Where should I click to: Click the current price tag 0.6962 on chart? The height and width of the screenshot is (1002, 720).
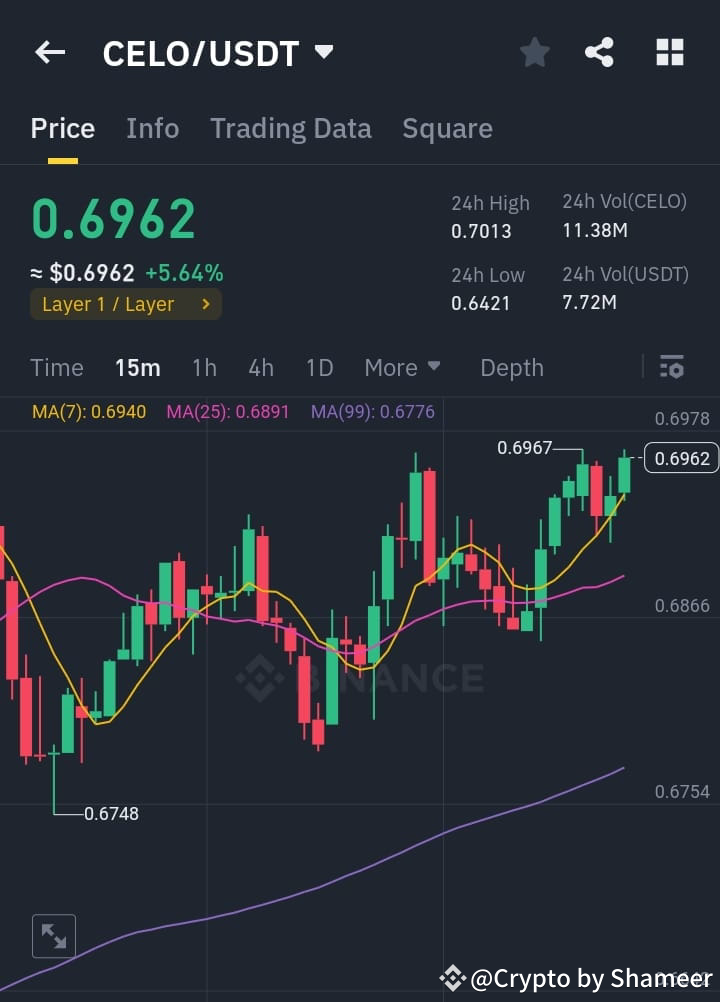tap(681, 458)
